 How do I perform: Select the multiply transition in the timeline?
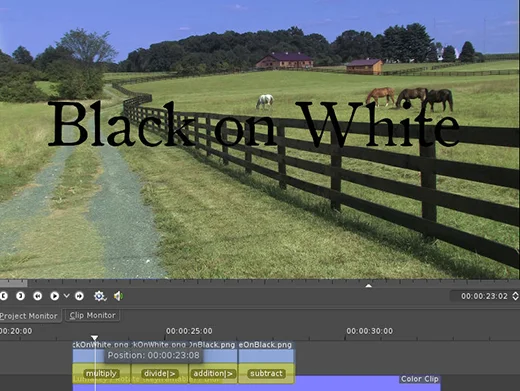tap(101, 374)
